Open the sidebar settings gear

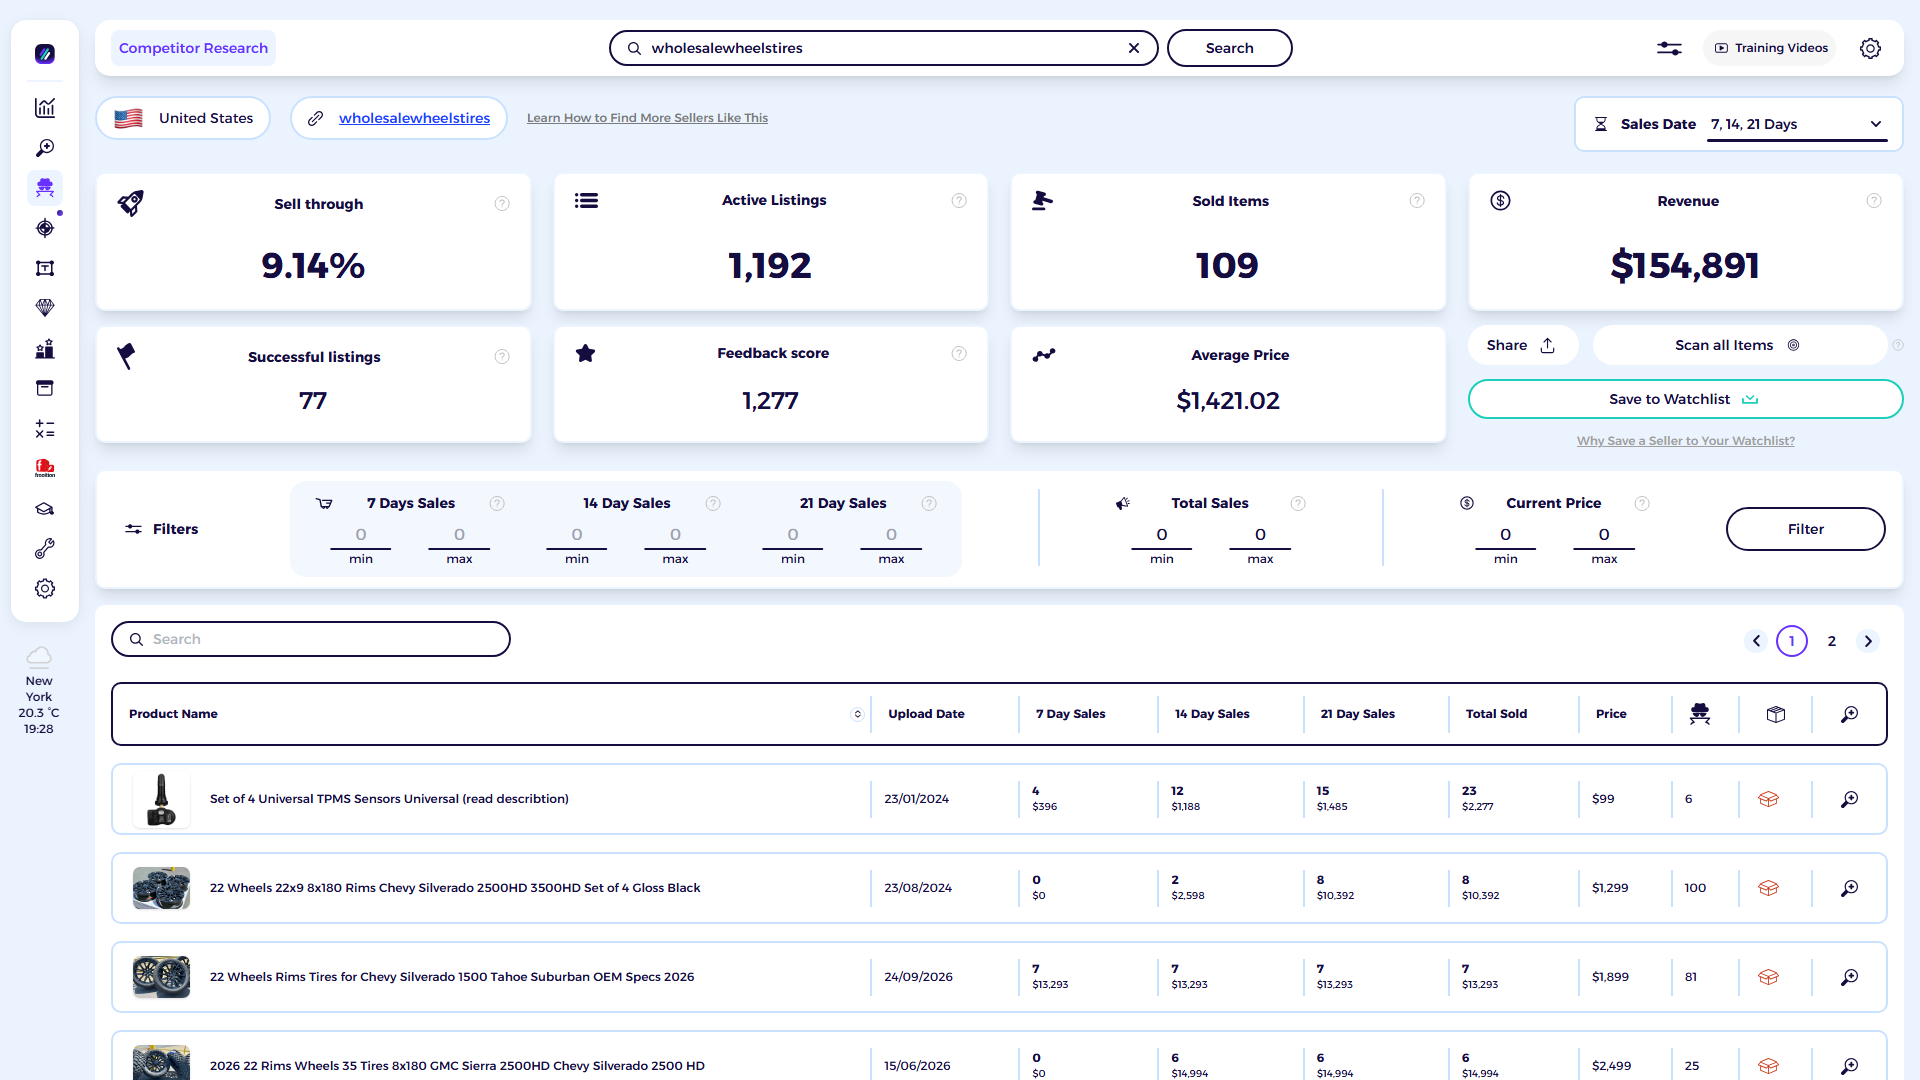click(45, 589)
